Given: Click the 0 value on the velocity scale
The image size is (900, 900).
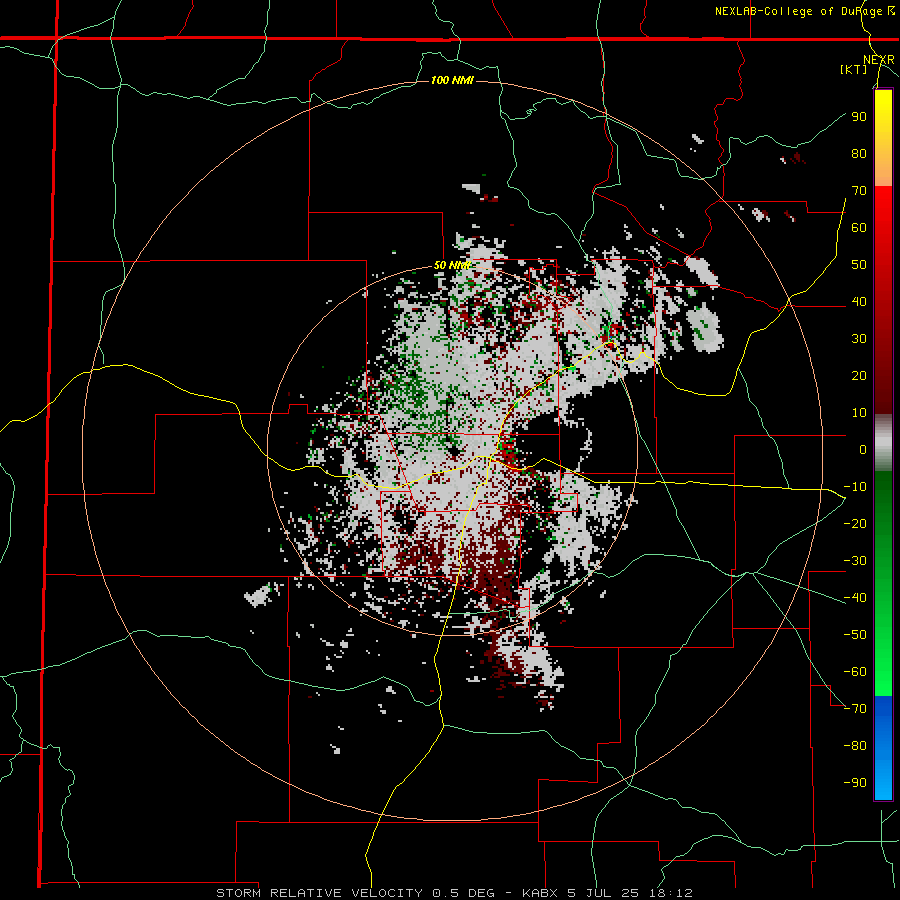Looking at the screenshot, I should click(863, 450).
